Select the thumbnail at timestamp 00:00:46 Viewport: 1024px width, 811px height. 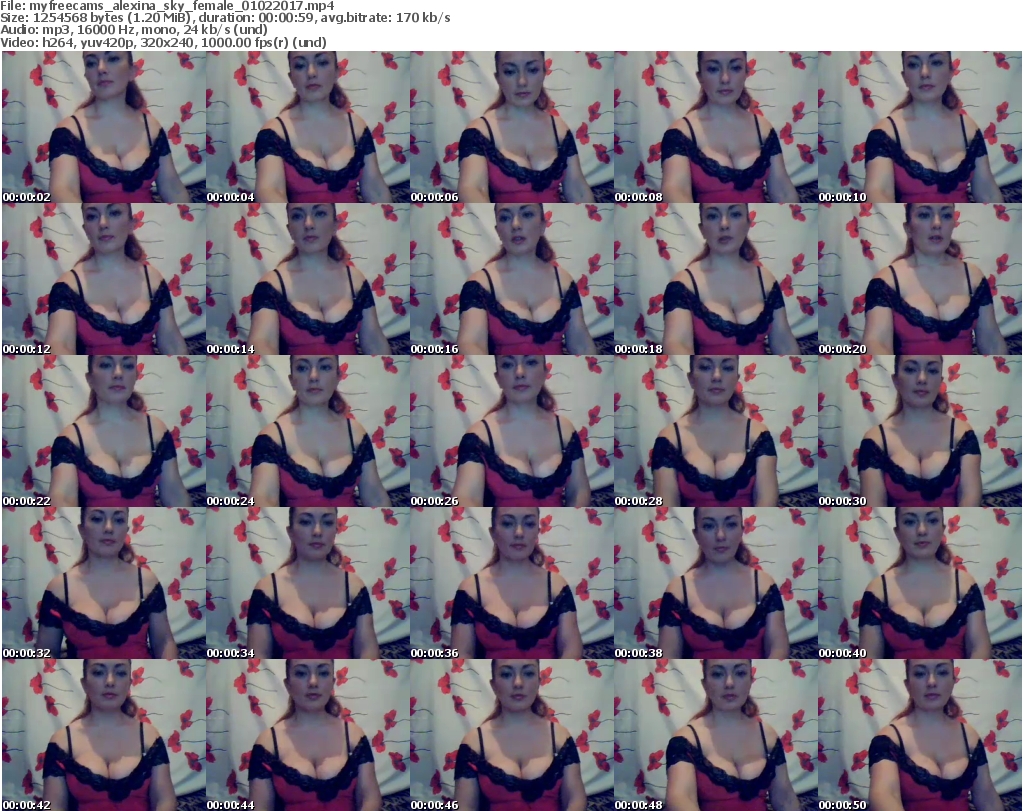tap(512, 735)
